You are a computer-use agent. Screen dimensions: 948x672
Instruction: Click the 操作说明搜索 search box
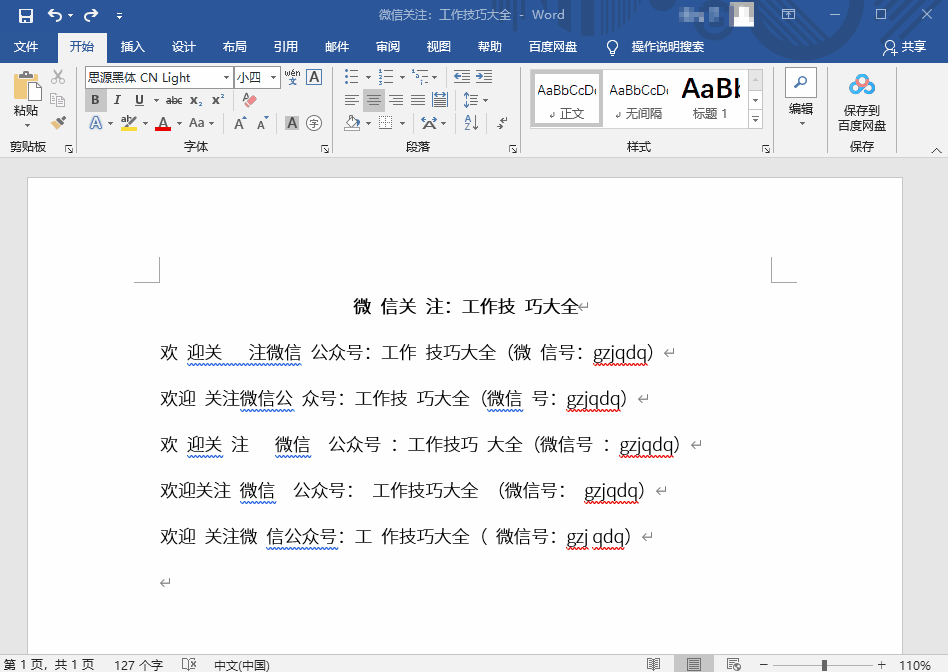(x=667, y=47)
